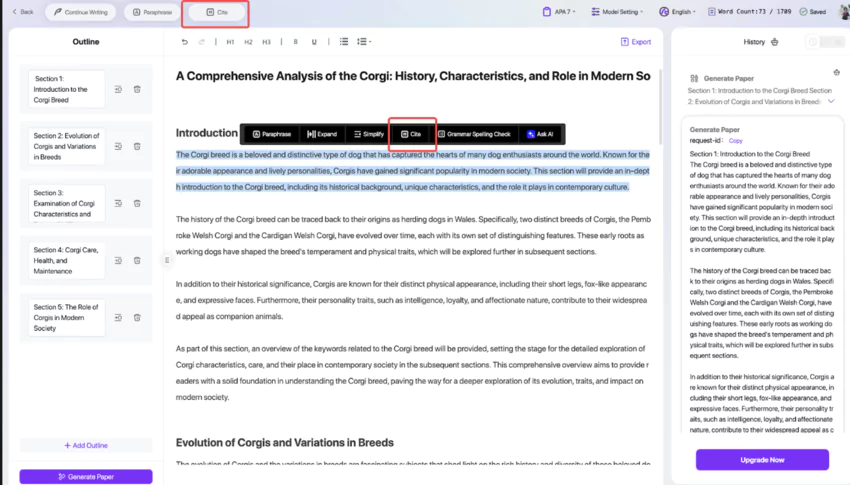The height and width of the screenshot is (485, 850).
Task: Delete Section 2 with its trash icon
Action: tap(137, 146)
